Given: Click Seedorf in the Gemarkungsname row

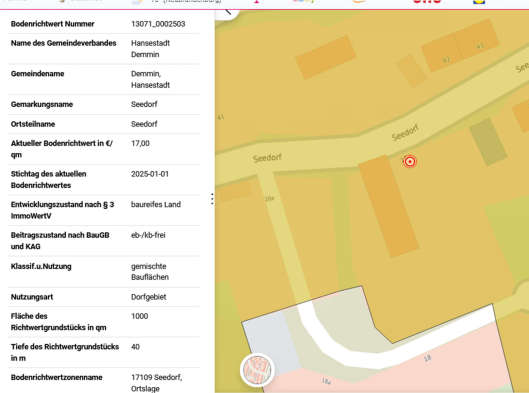Looking at the screenshot, I should pyautogui.click(x=144, y=104).
